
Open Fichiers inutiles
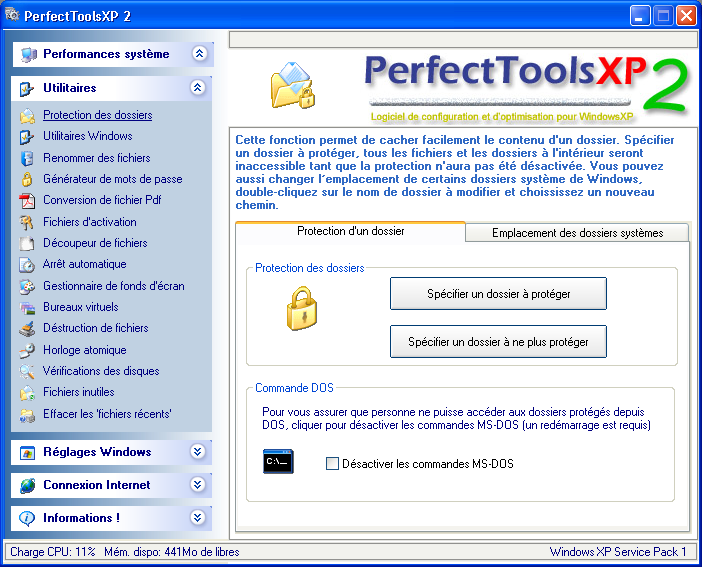tap(79, 392)
